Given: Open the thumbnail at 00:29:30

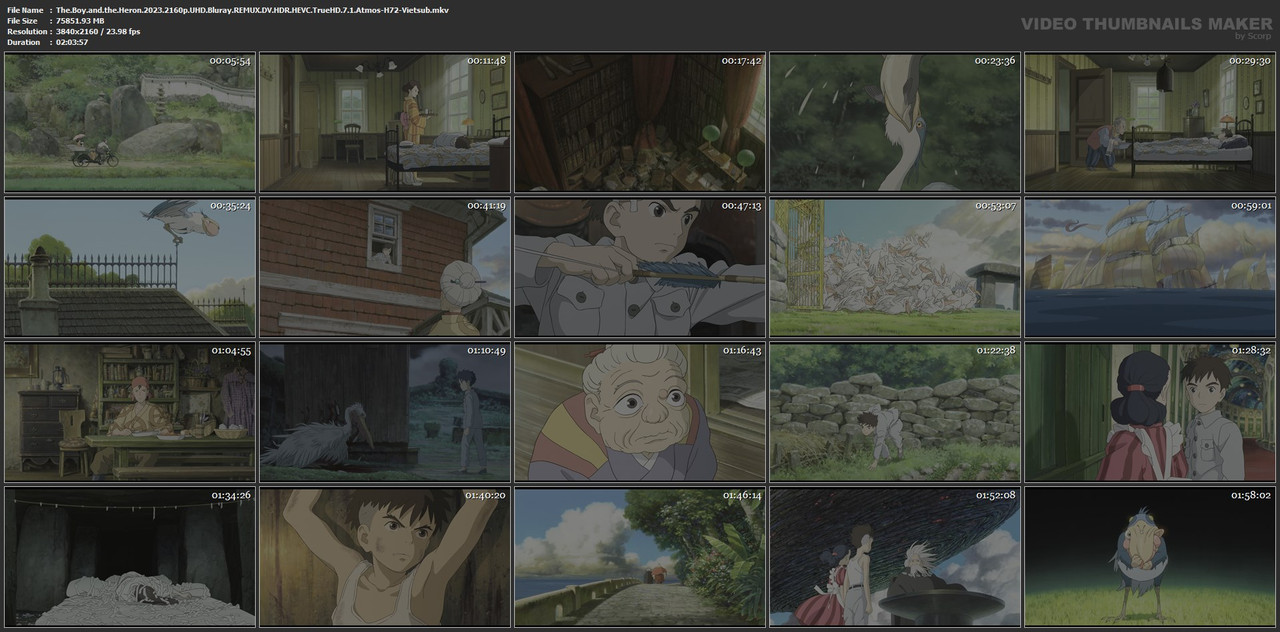Looking at the screenshot, I should 1150,123.
